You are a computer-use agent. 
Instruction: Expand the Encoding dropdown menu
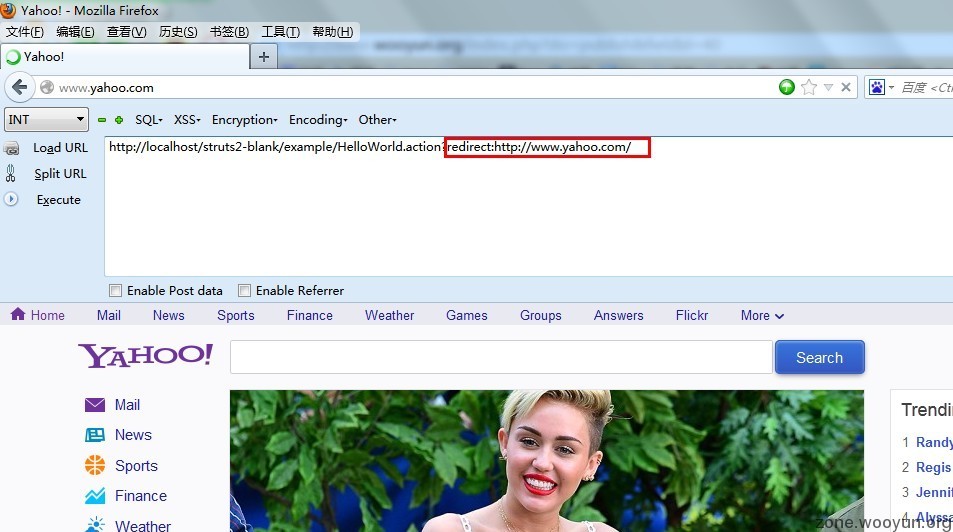click(x=318, y=120)
